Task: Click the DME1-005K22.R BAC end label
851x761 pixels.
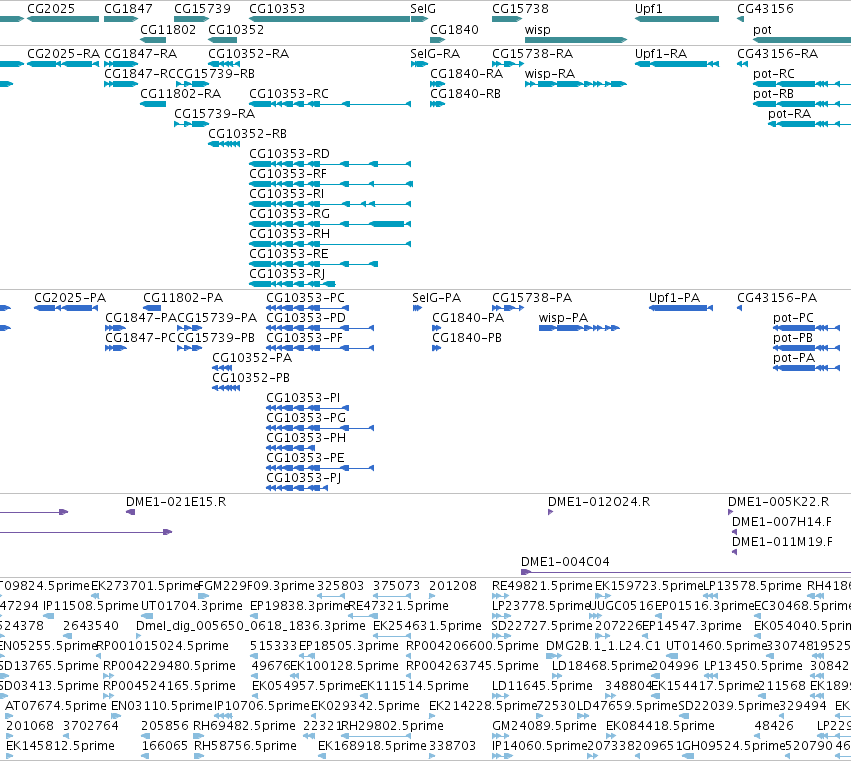Action: coord(779,502)
